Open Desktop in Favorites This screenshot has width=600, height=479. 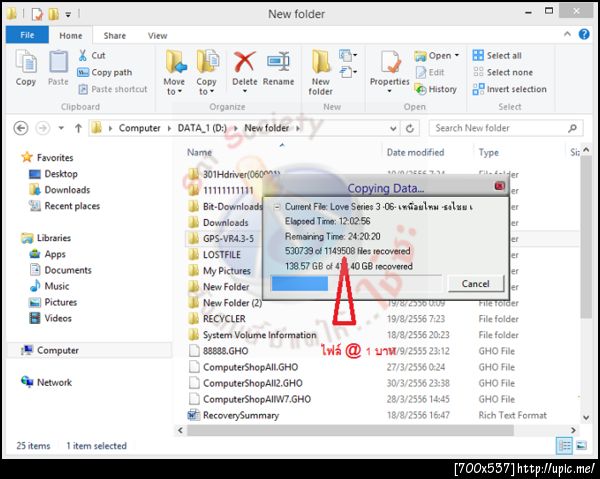[54, 174]
